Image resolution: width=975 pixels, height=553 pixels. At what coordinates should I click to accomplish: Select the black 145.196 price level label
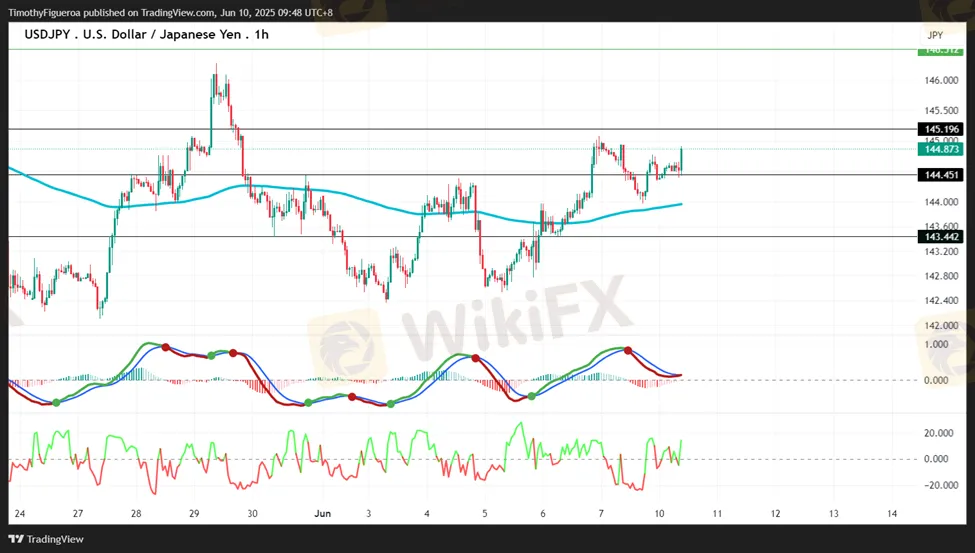(941, 129)
